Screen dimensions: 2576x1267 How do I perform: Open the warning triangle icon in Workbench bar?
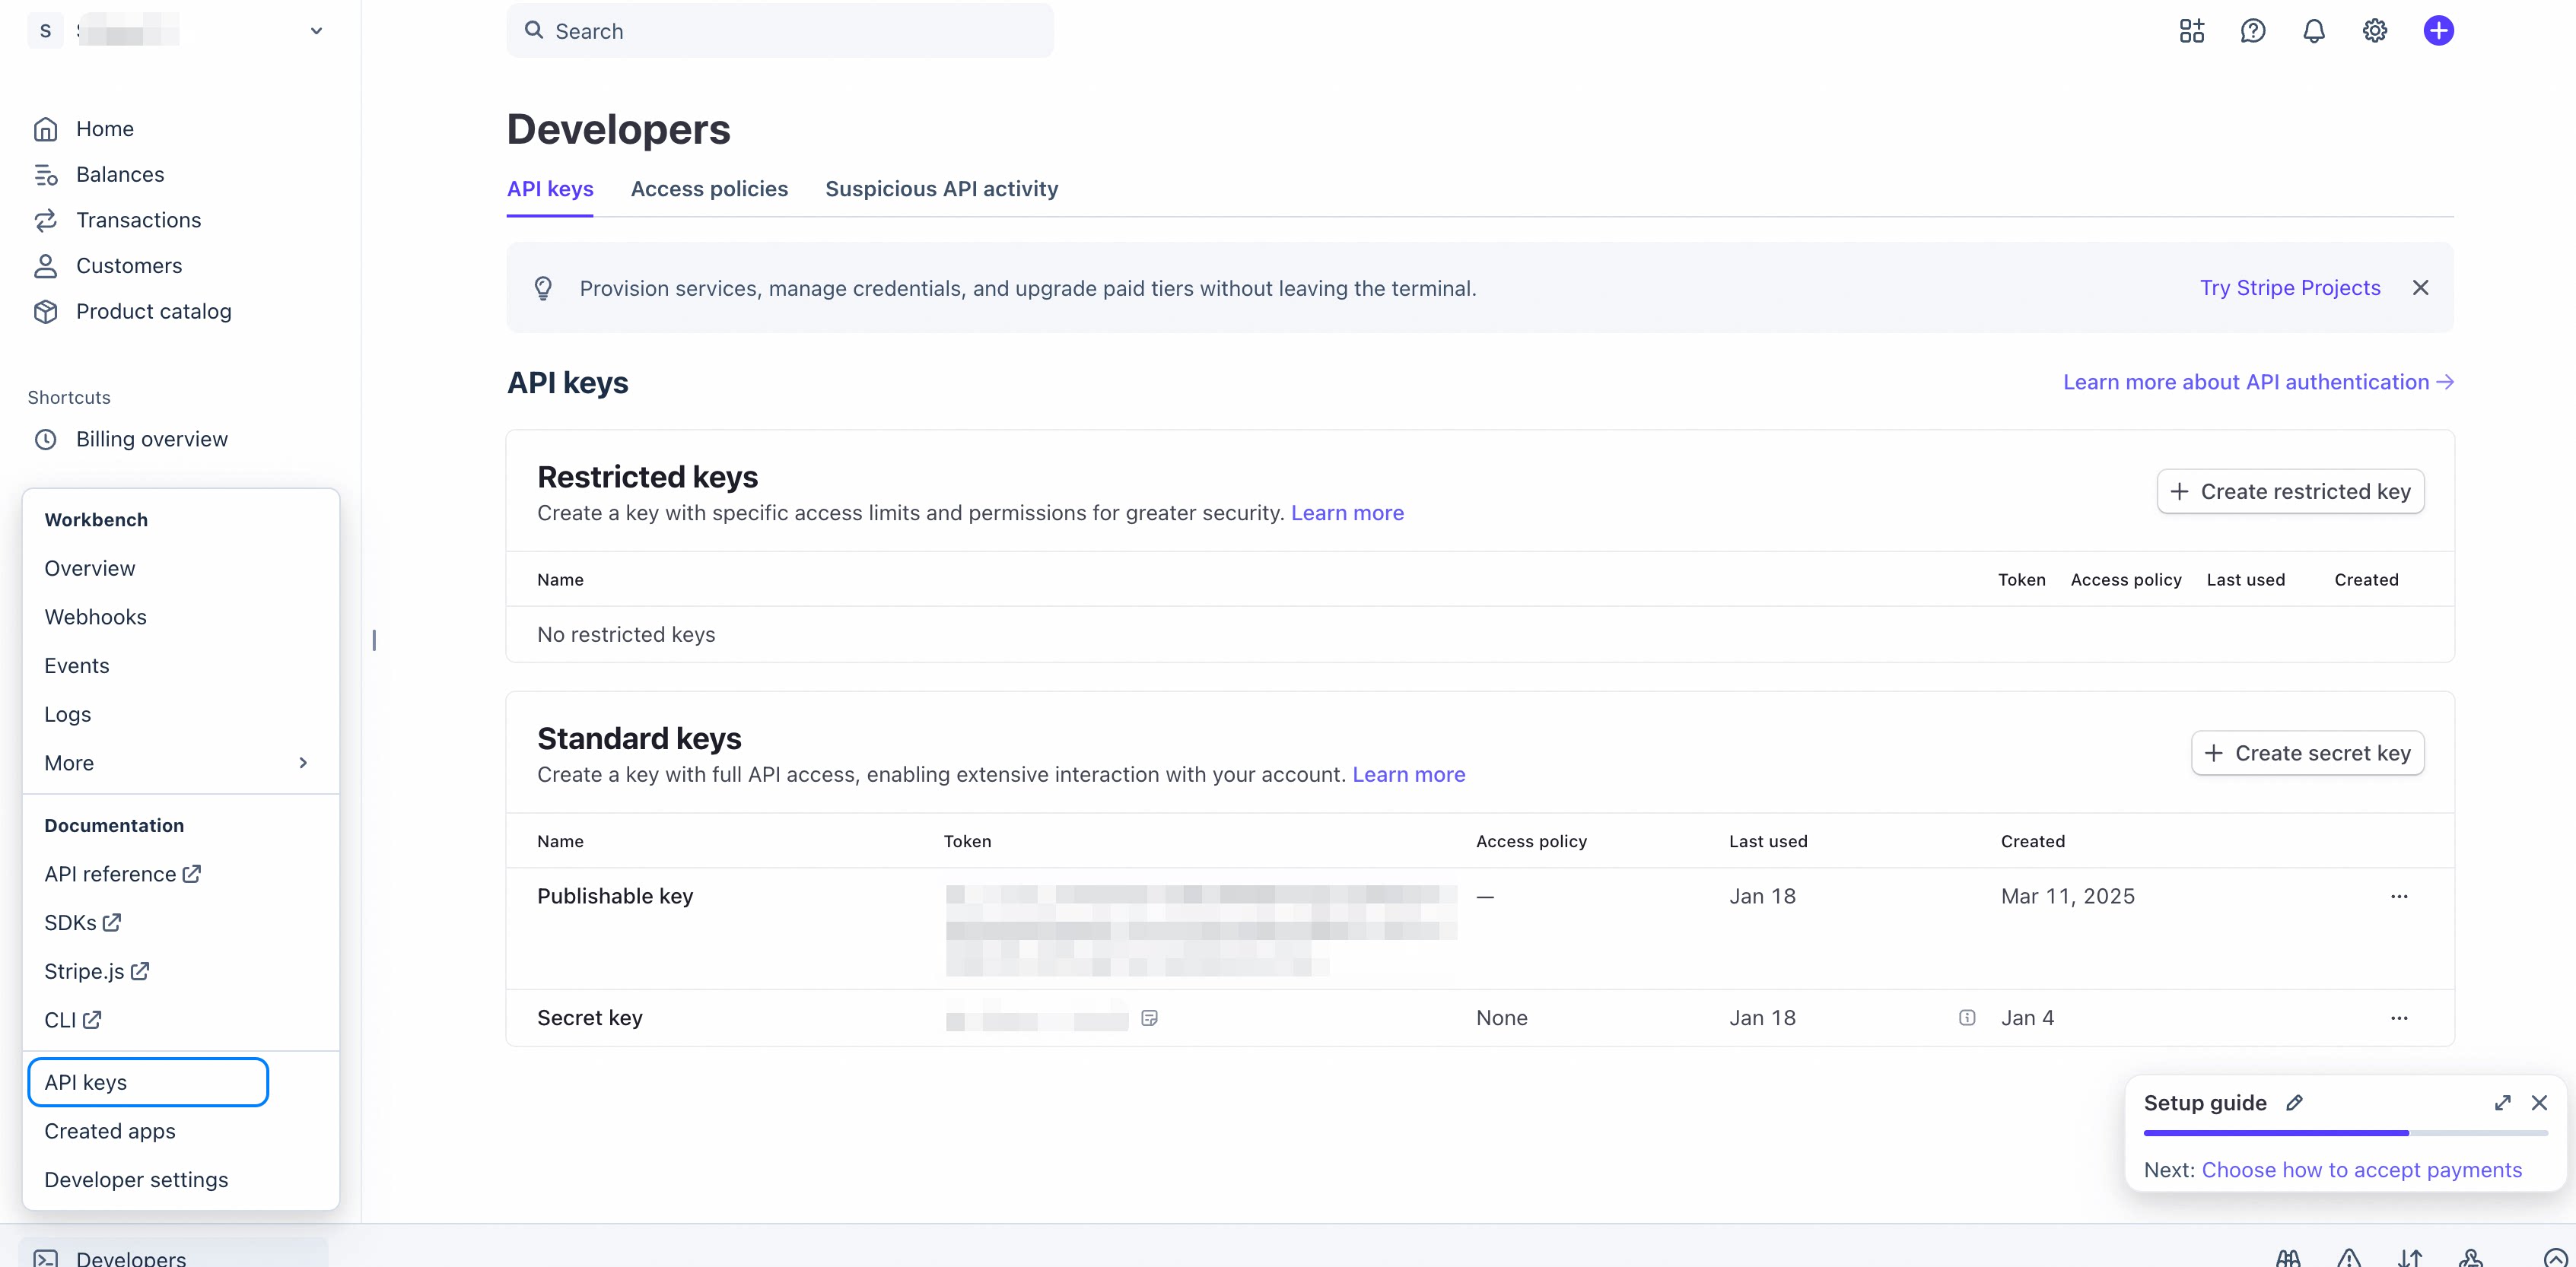[x=2349, y=1258]
